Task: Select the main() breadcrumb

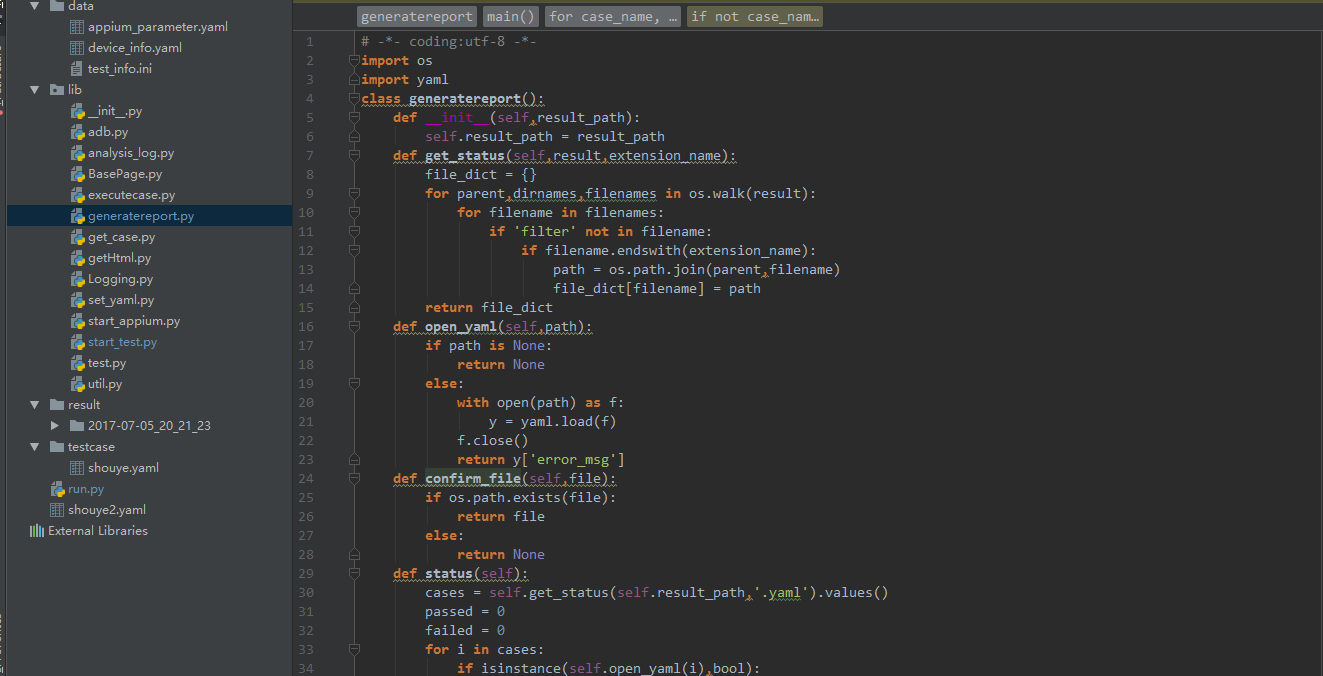Action: click(x=511, y=17)
